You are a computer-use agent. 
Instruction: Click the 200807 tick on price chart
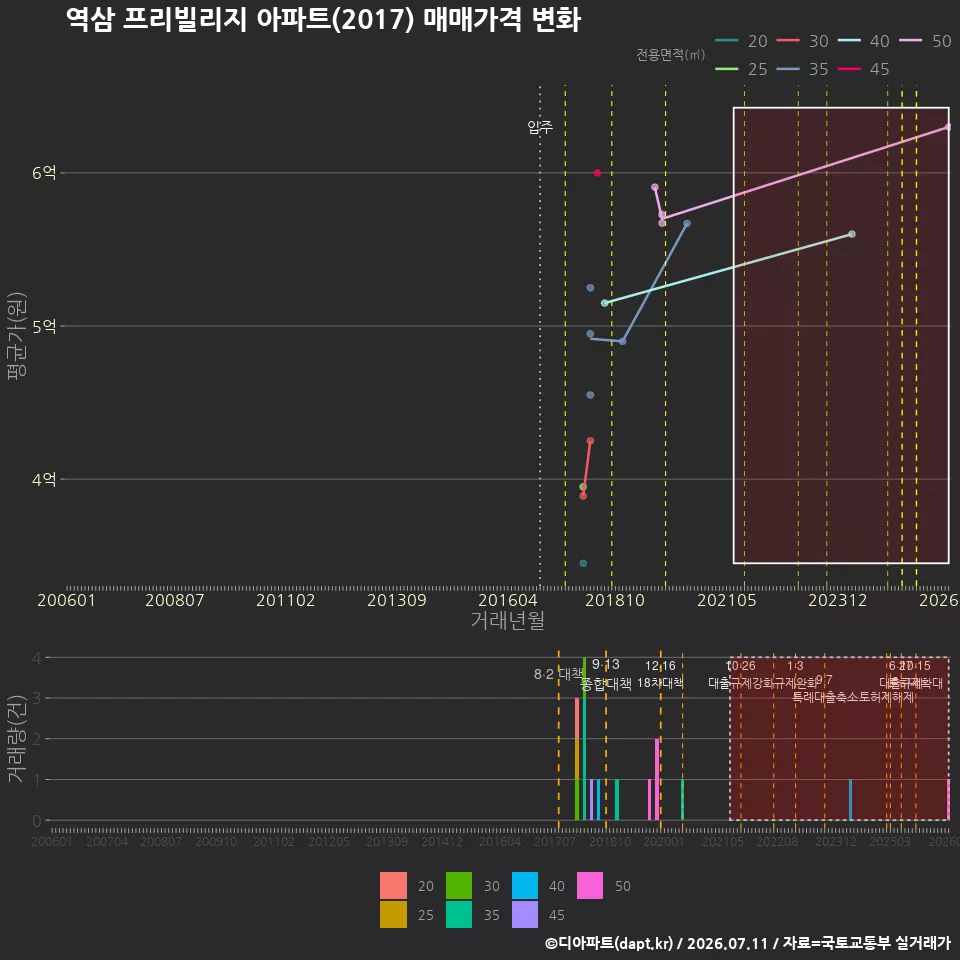coord(174,600)
